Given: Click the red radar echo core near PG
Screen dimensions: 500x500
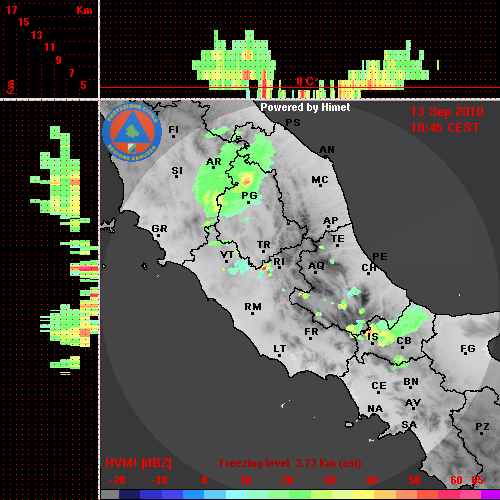Looking at the screenshot, I should (247, 181).
